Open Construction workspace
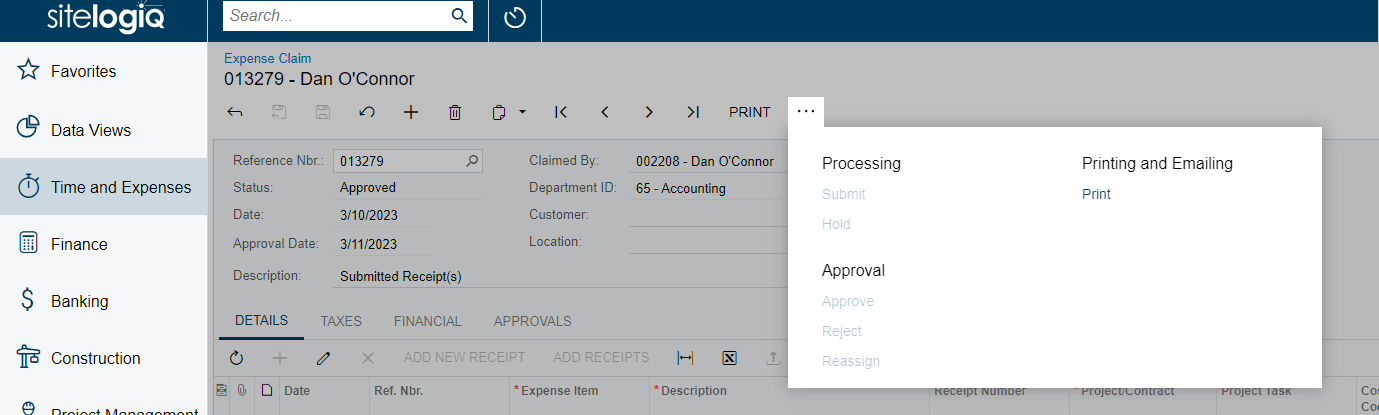Image resolution: width=1379 pixels, height=415 pixels. click(x=104, y=357)
